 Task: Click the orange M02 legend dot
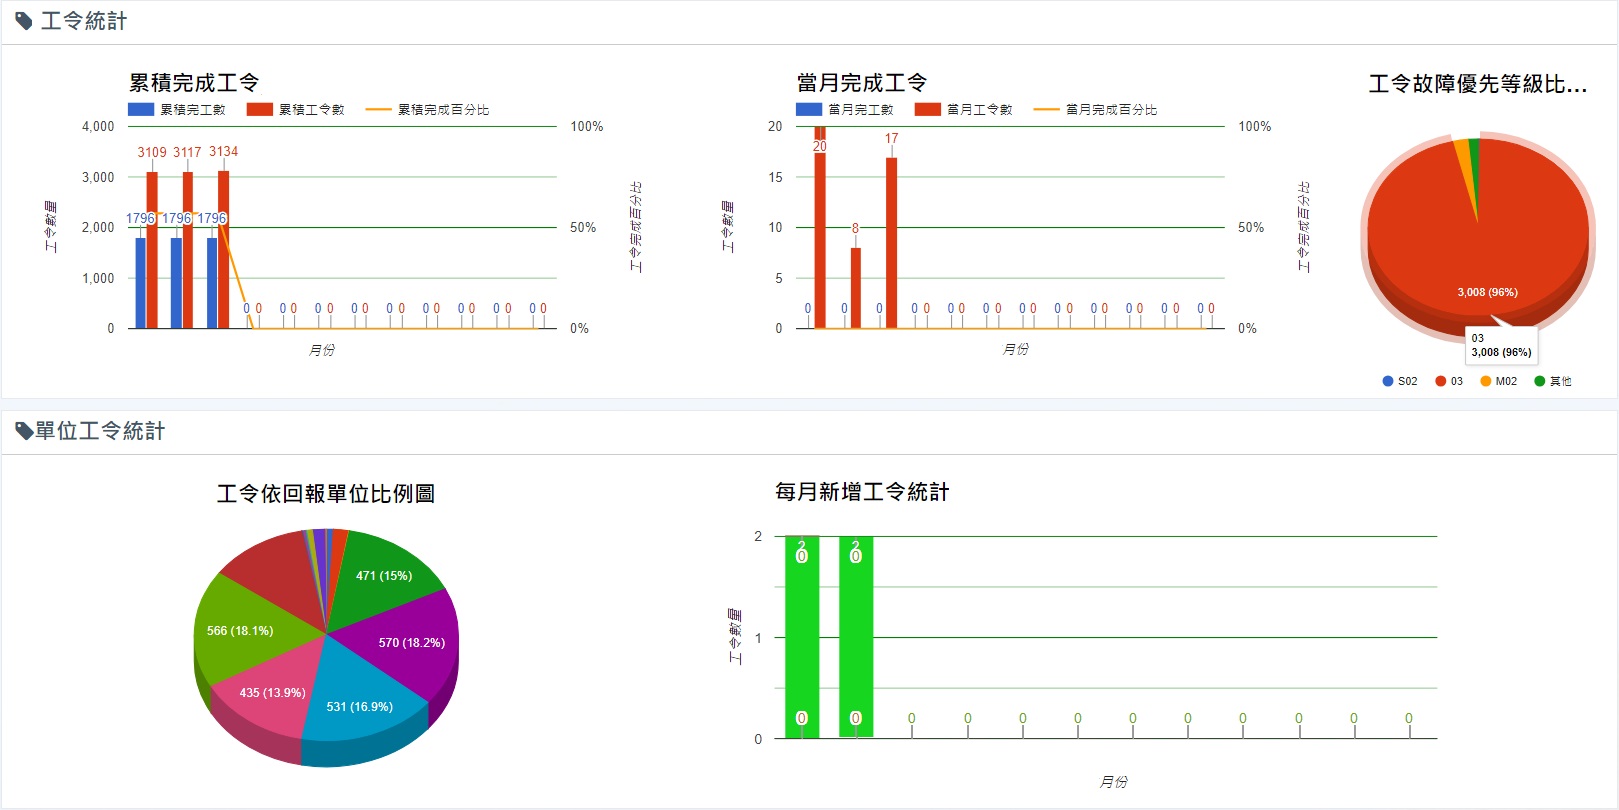click(x=1486, y=381)
